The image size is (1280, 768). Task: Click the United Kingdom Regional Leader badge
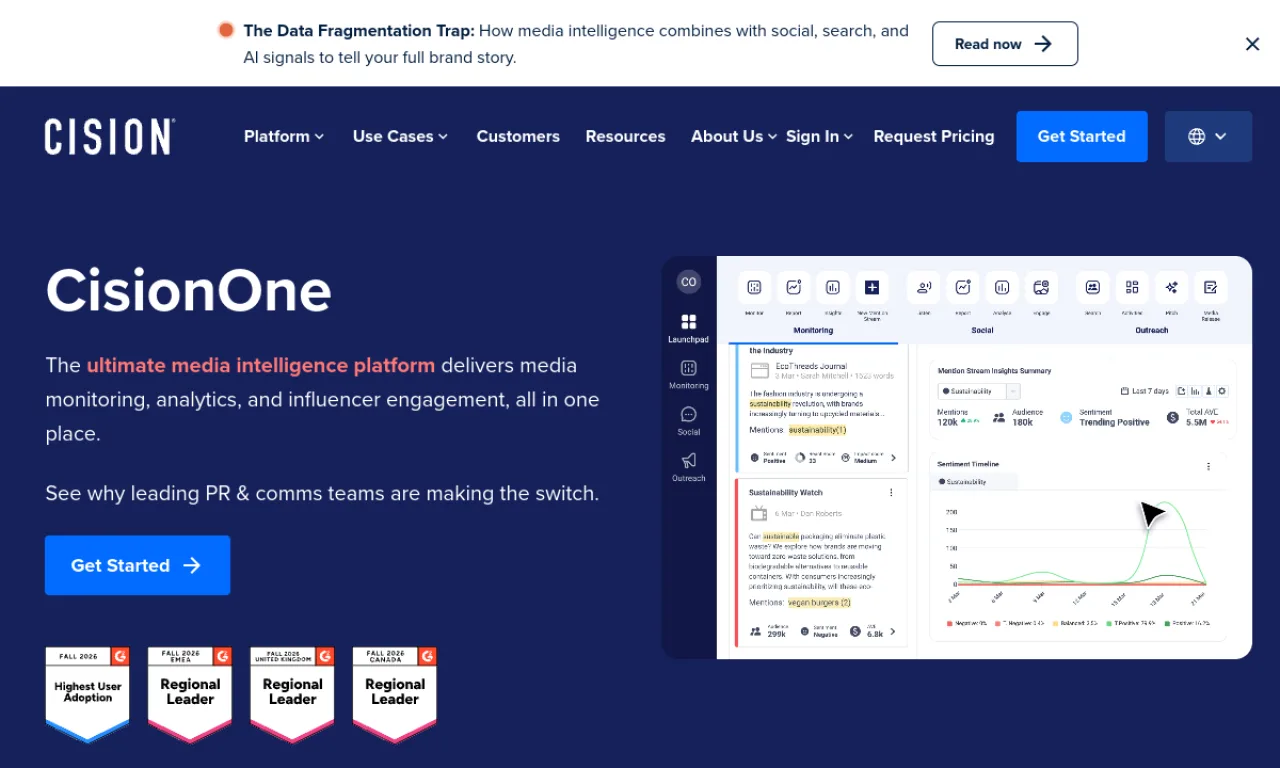pyautogui.click(x=292, y=694)
